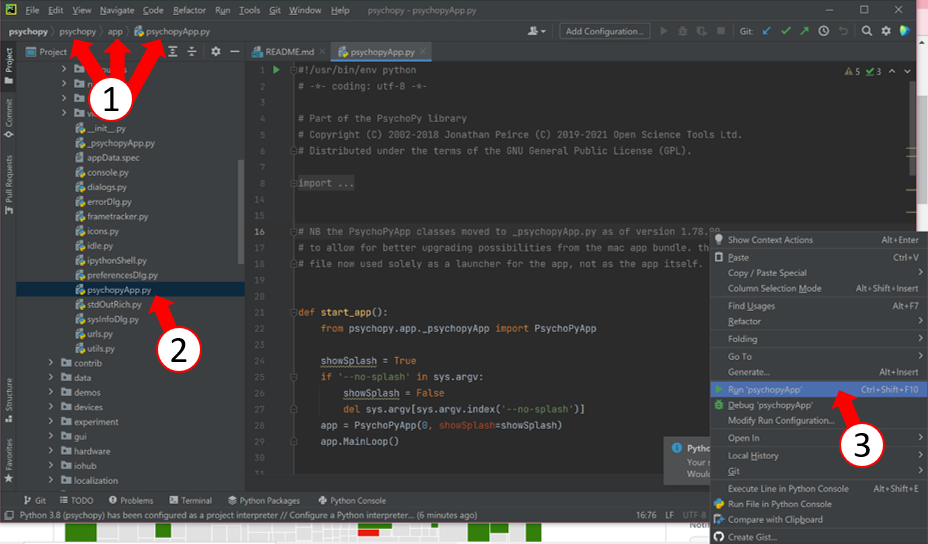Expand the demos folder

52,393
